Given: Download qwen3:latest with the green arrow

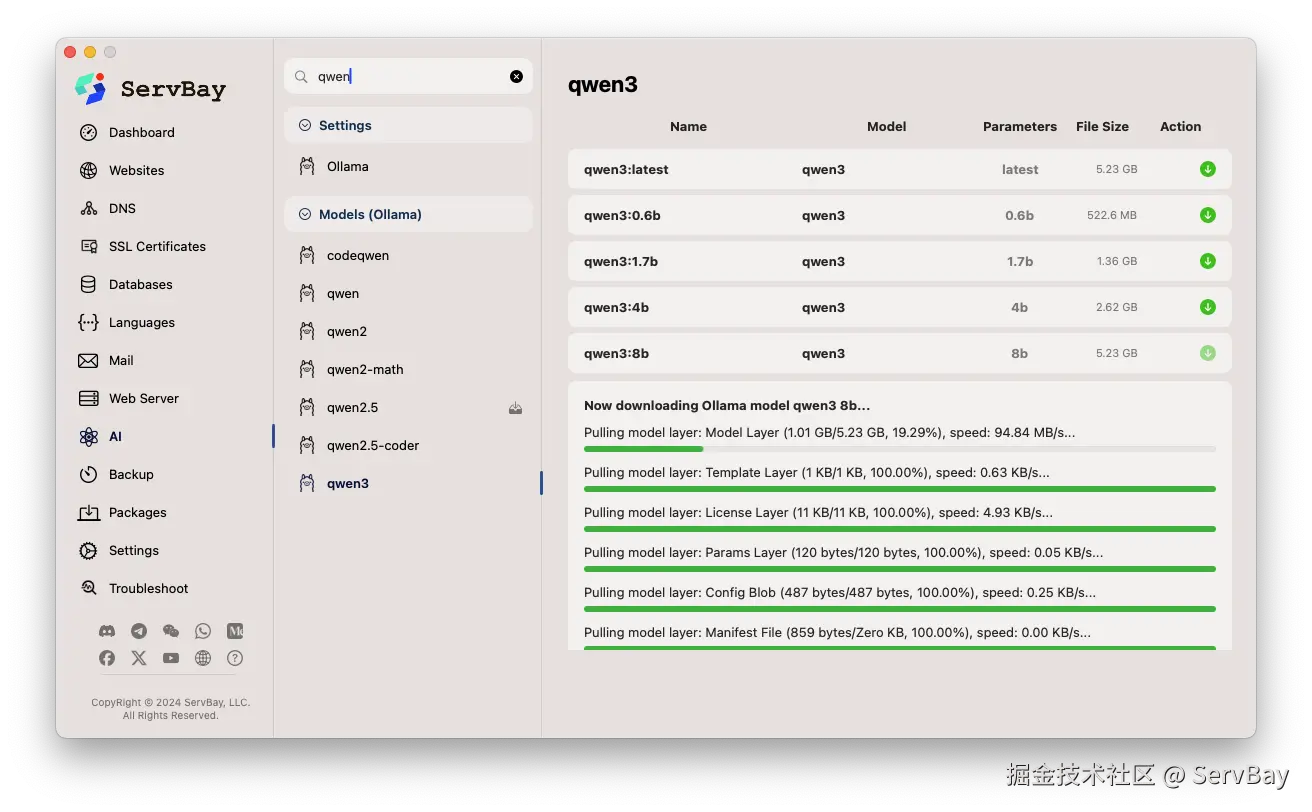Looking at the screenshot, I should click(1208, 169).
